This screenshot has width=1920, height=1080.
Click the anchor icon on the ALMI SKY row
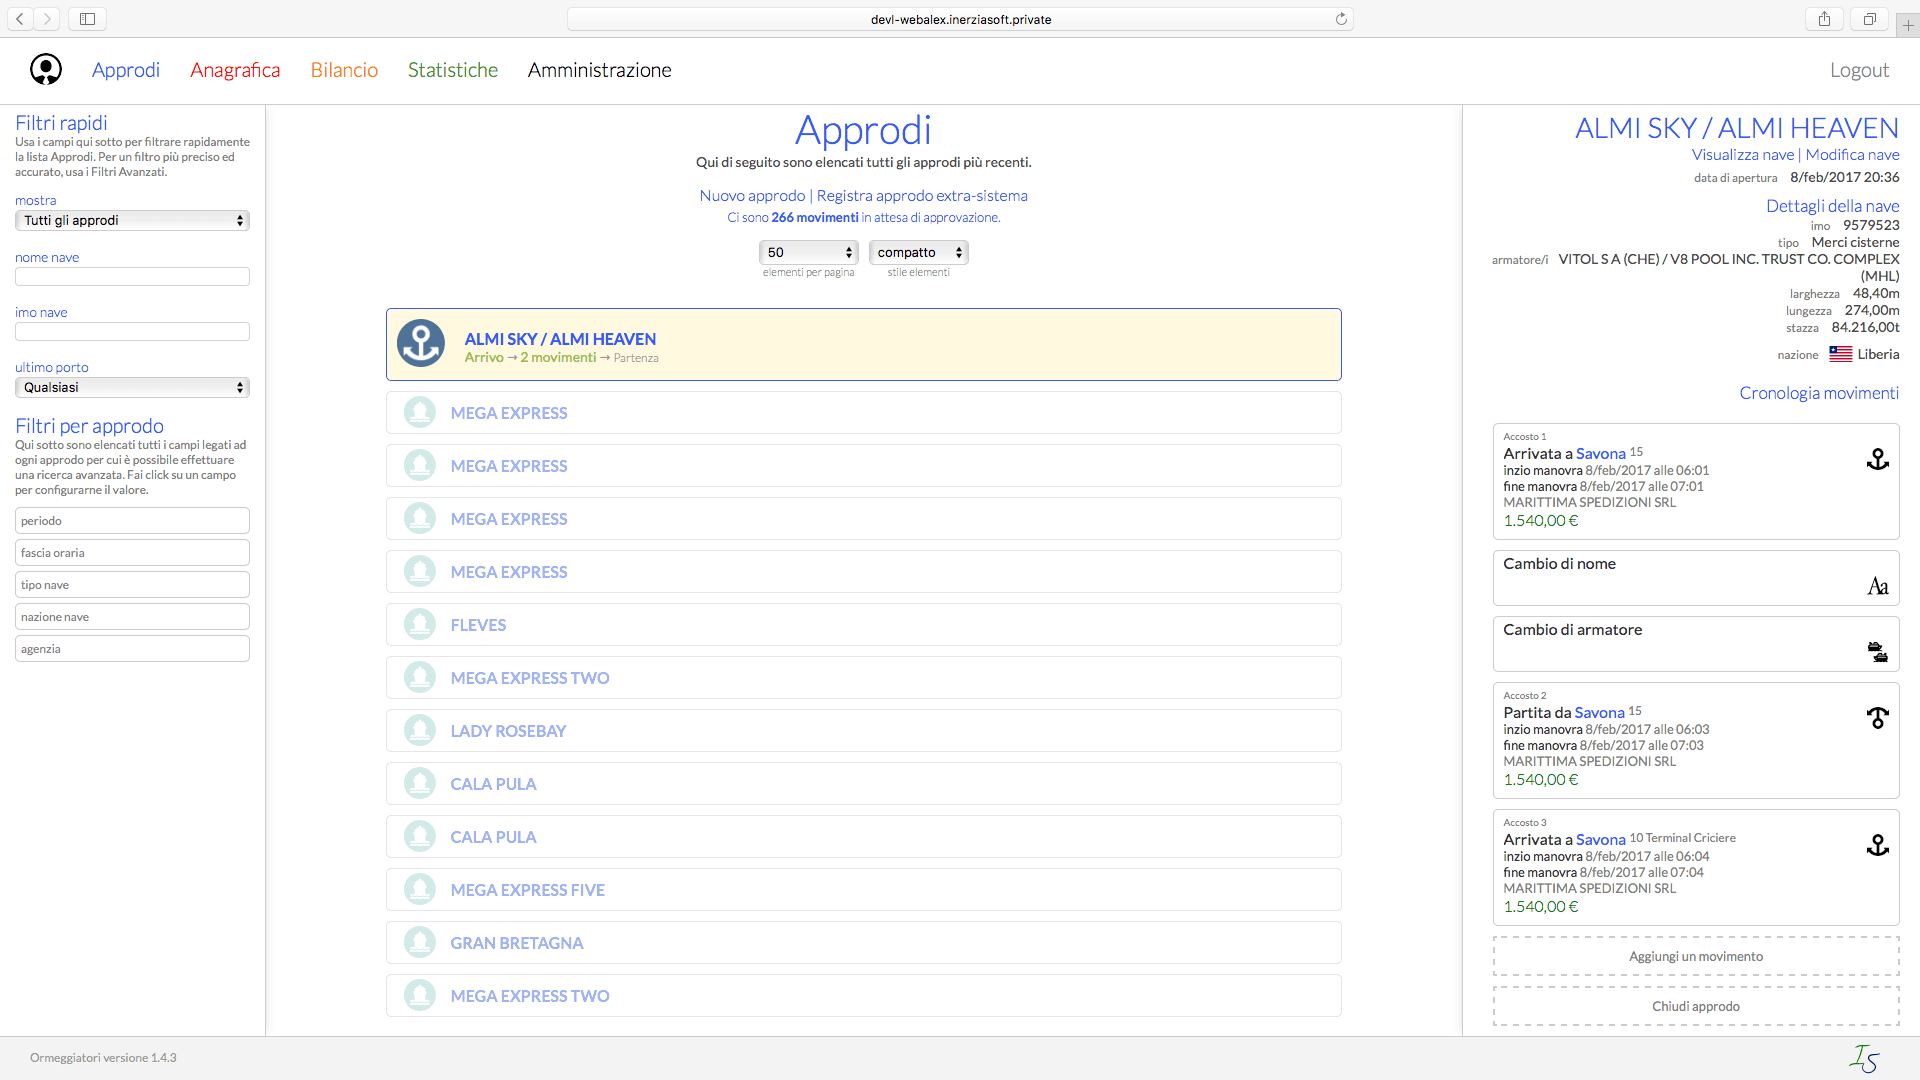421,343
